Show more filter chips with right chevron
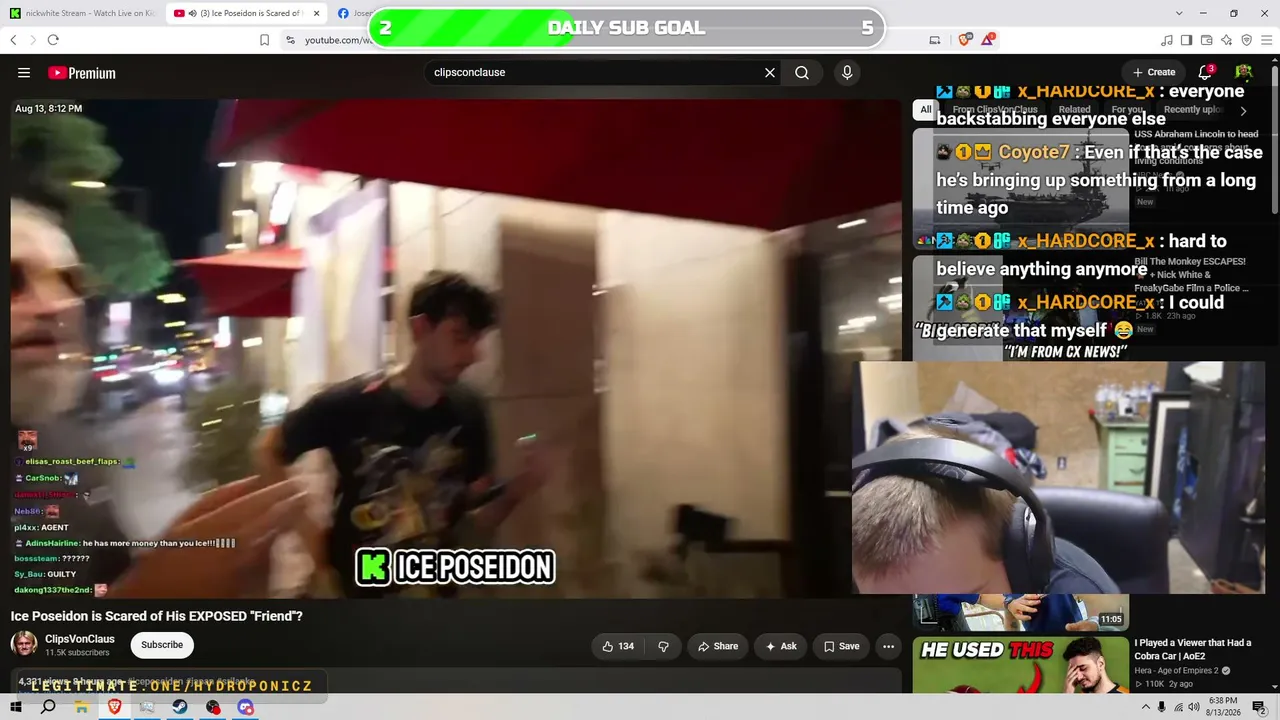Image resolution: width=1280 pixels, height=720 pixels. coord(1243,111)
